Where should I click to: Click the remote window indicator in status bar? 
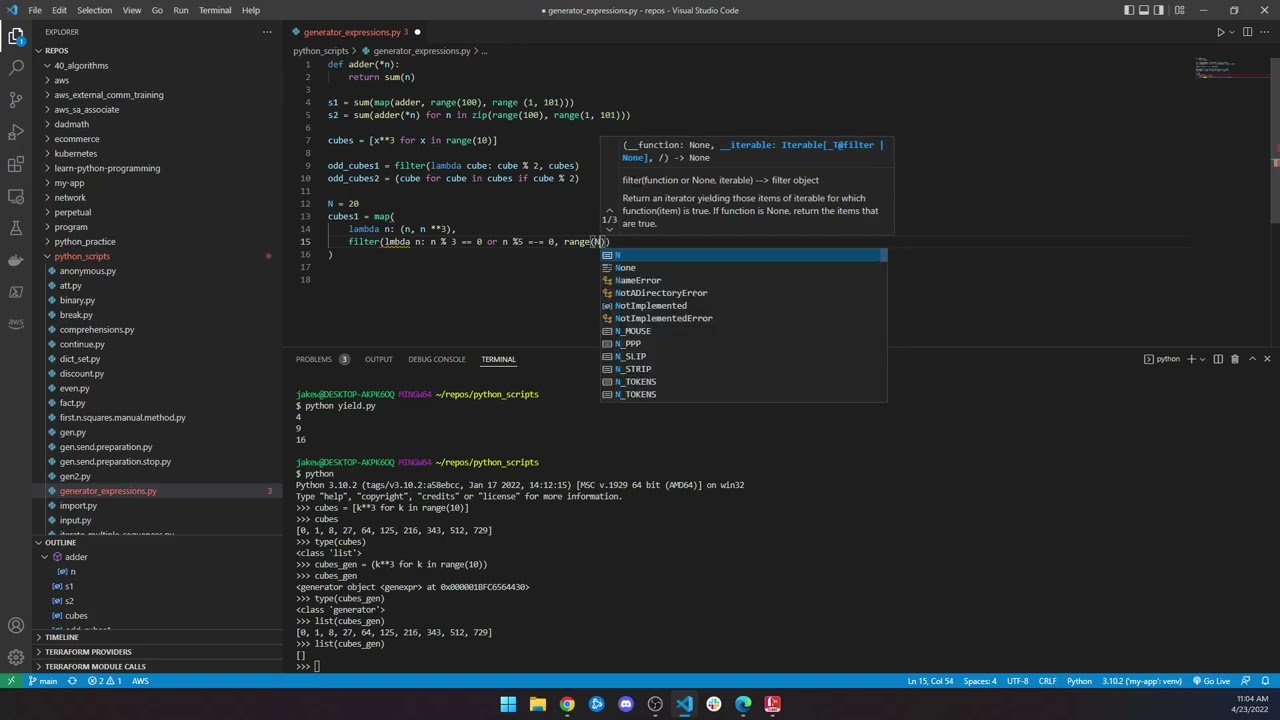(x=11, y=681)
